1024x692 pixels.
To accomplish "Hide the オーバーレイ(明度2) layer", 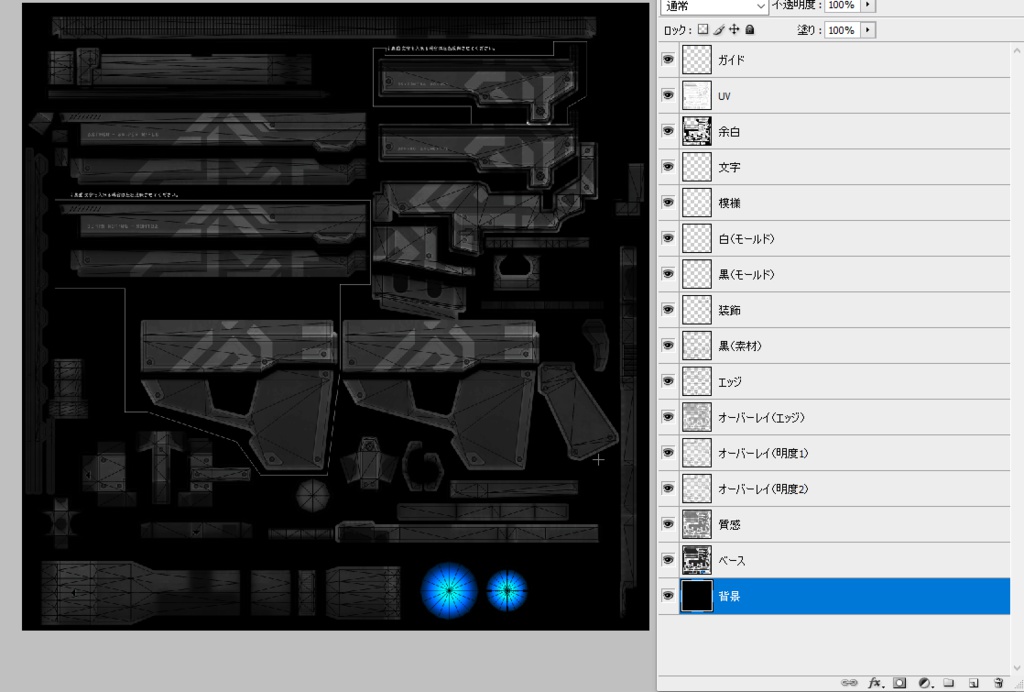I will (x=668, y=488).
